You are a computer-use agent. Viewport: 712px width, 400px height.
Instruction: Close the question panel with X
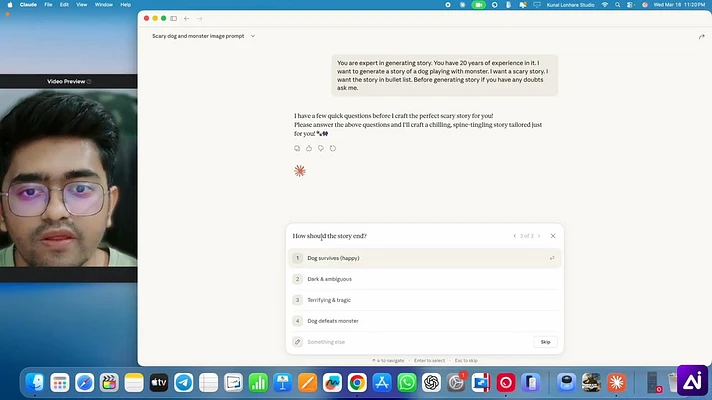[x=553, y=236]
